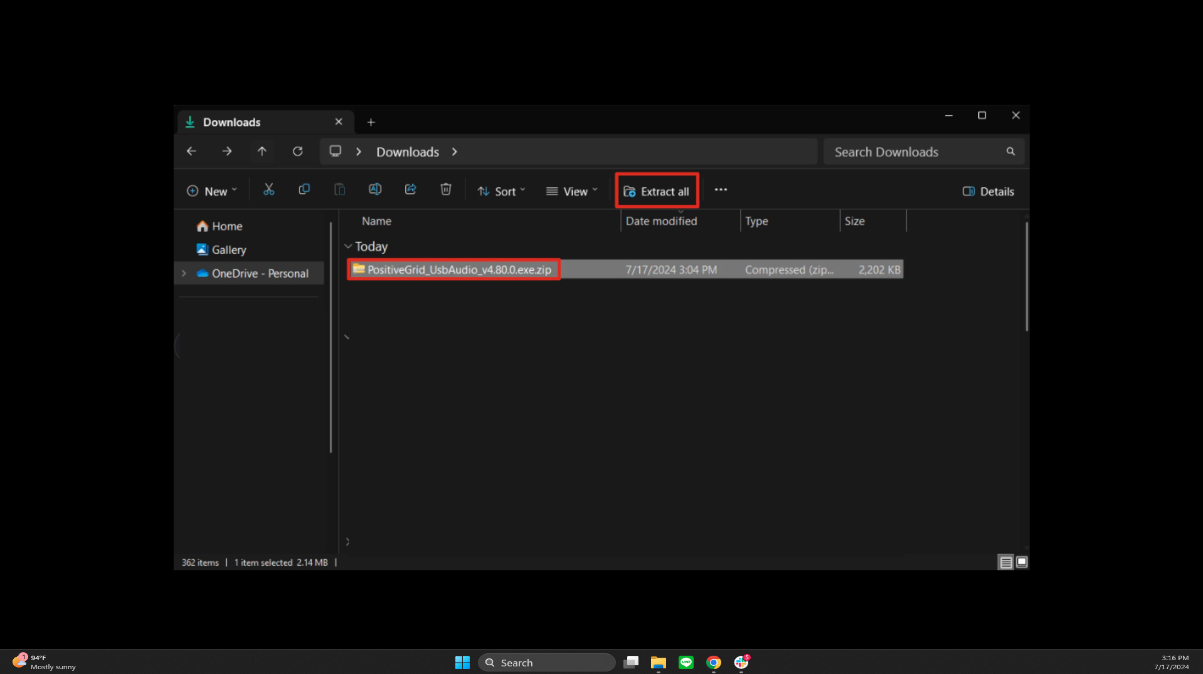Click the This PC monitor icon in address bar
Screen dimensions: 1203x674
click(335, 152)
